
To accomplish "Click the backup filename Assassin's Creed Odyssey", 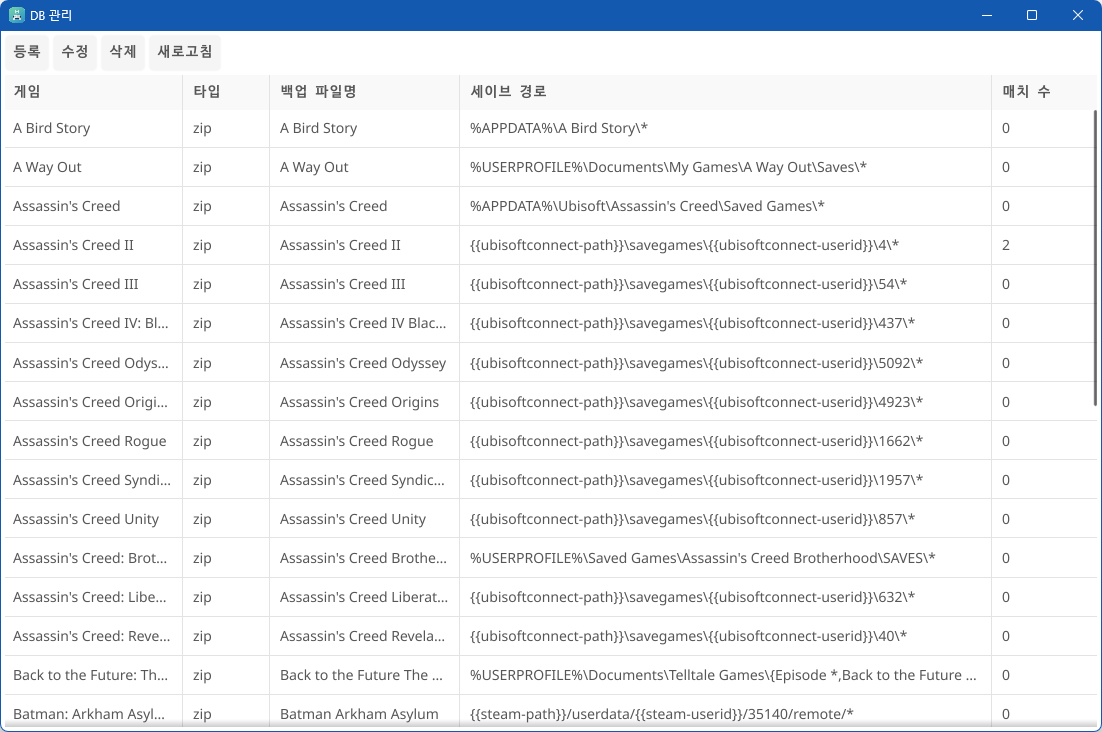I will coord(363,363).
